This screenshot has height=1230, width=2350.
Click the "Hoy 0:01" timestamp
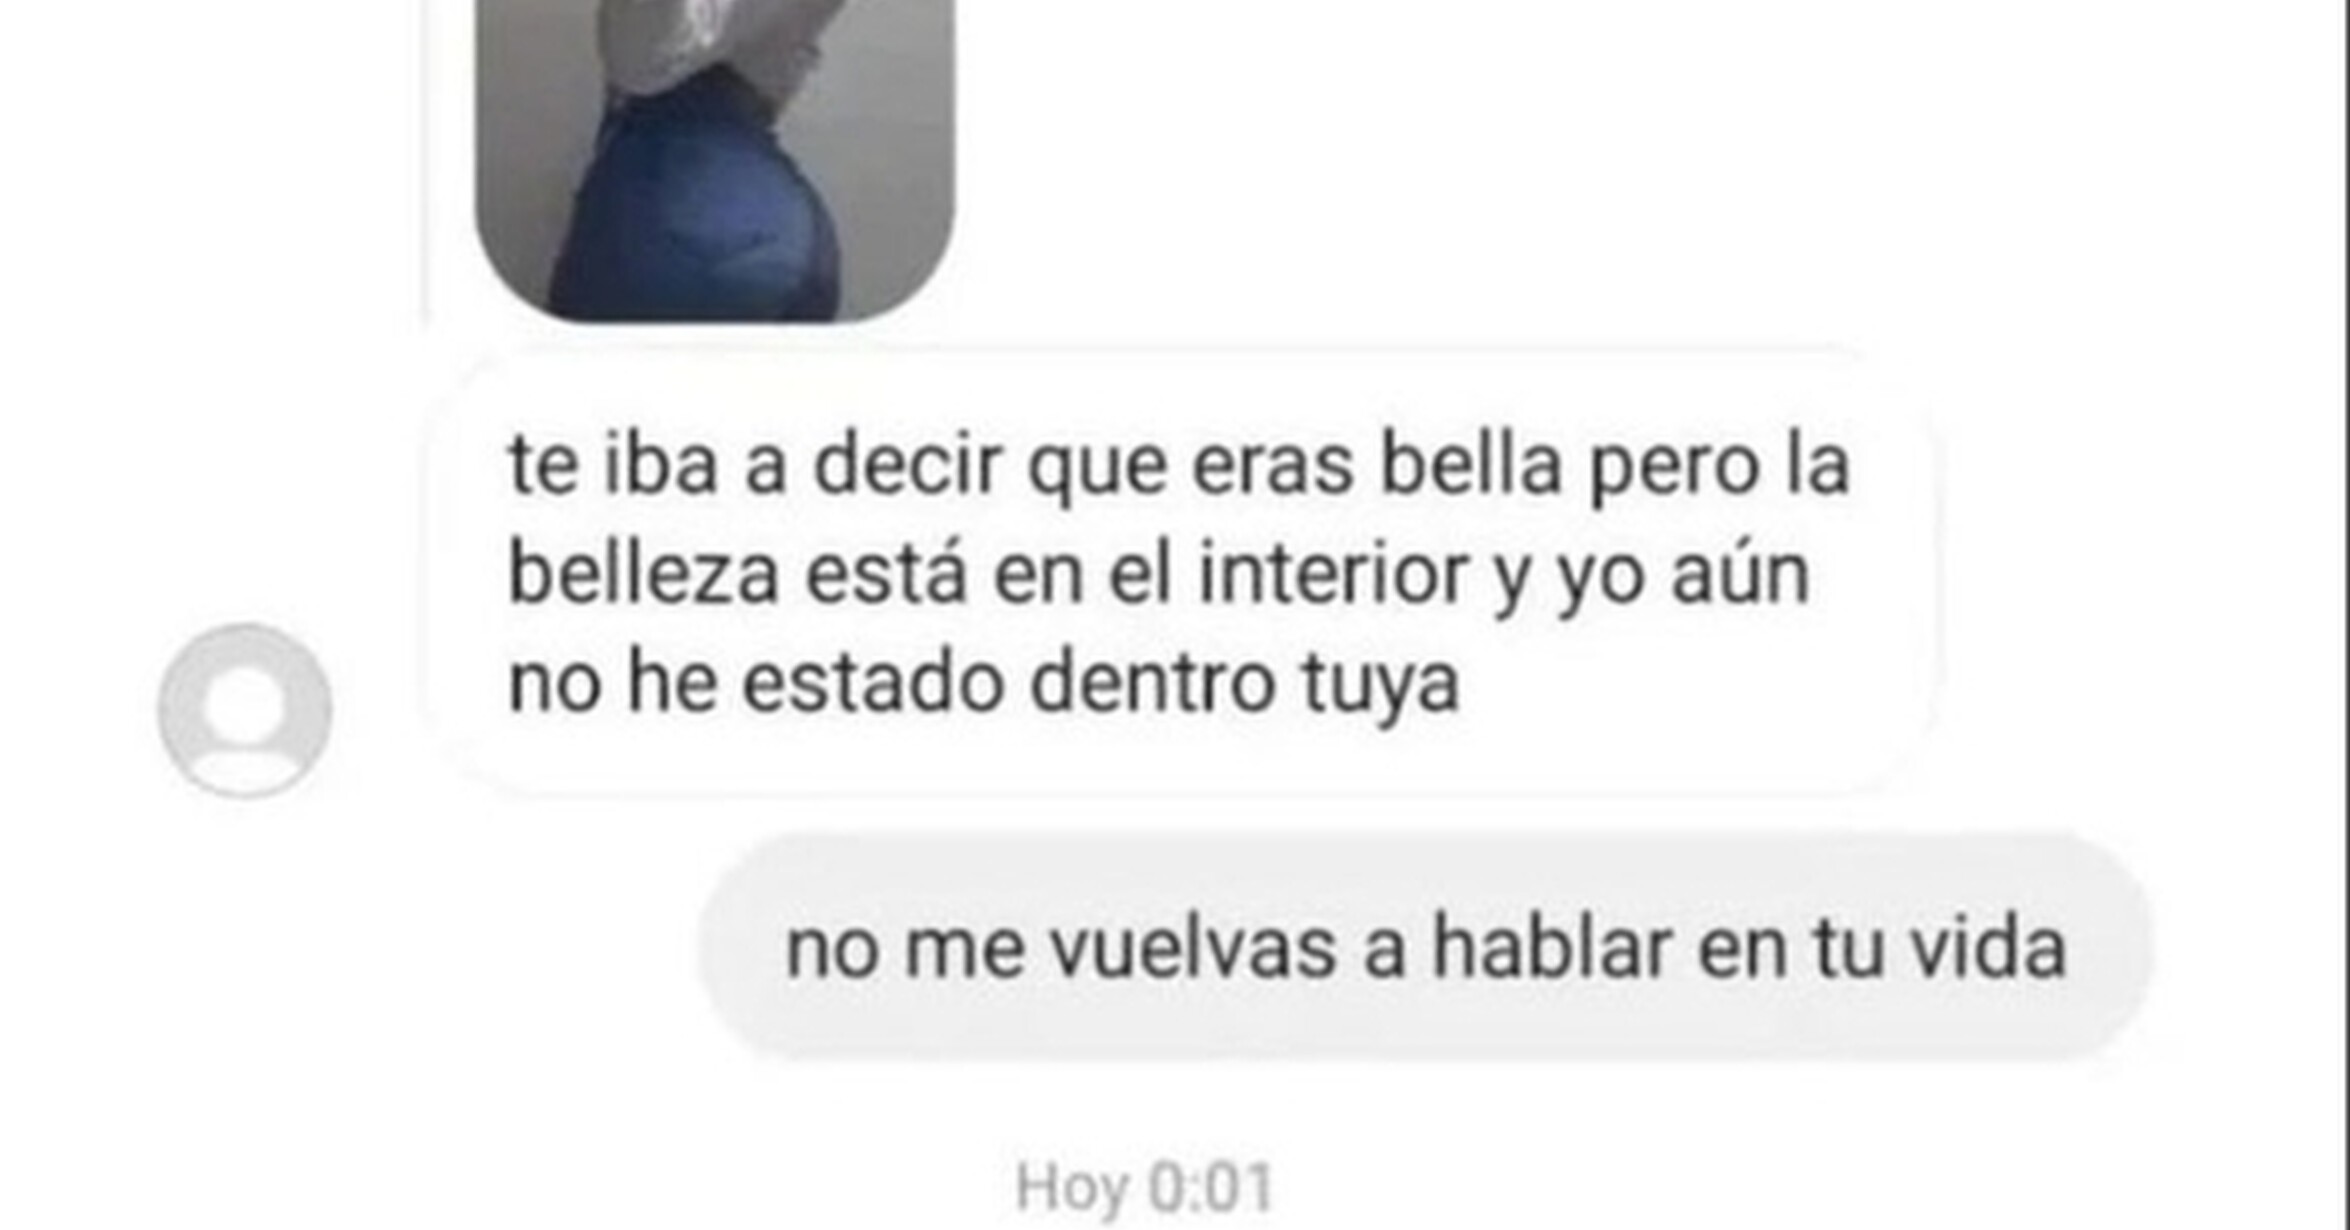coord(1144,1188)
